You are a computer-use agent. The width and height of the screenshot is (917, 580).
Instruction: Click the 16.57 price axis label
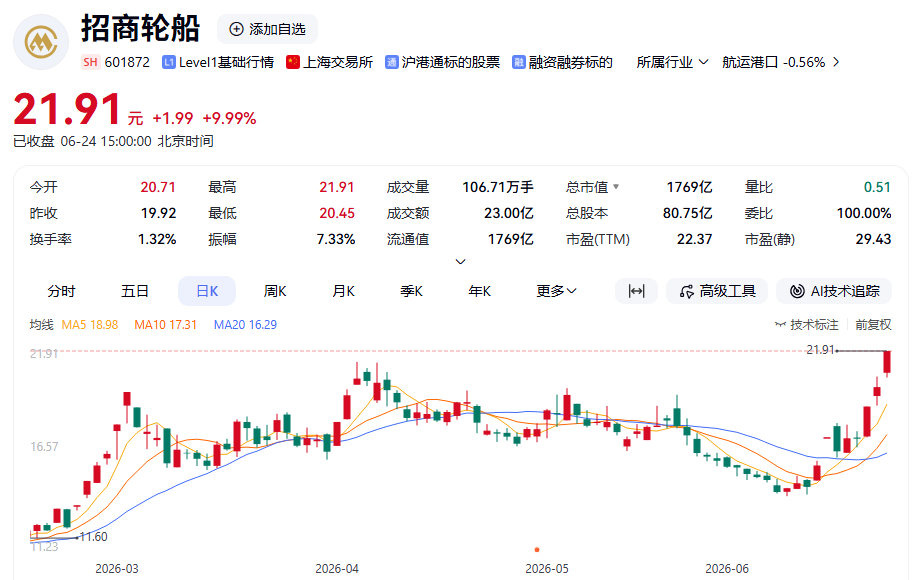tap(44, 447)
